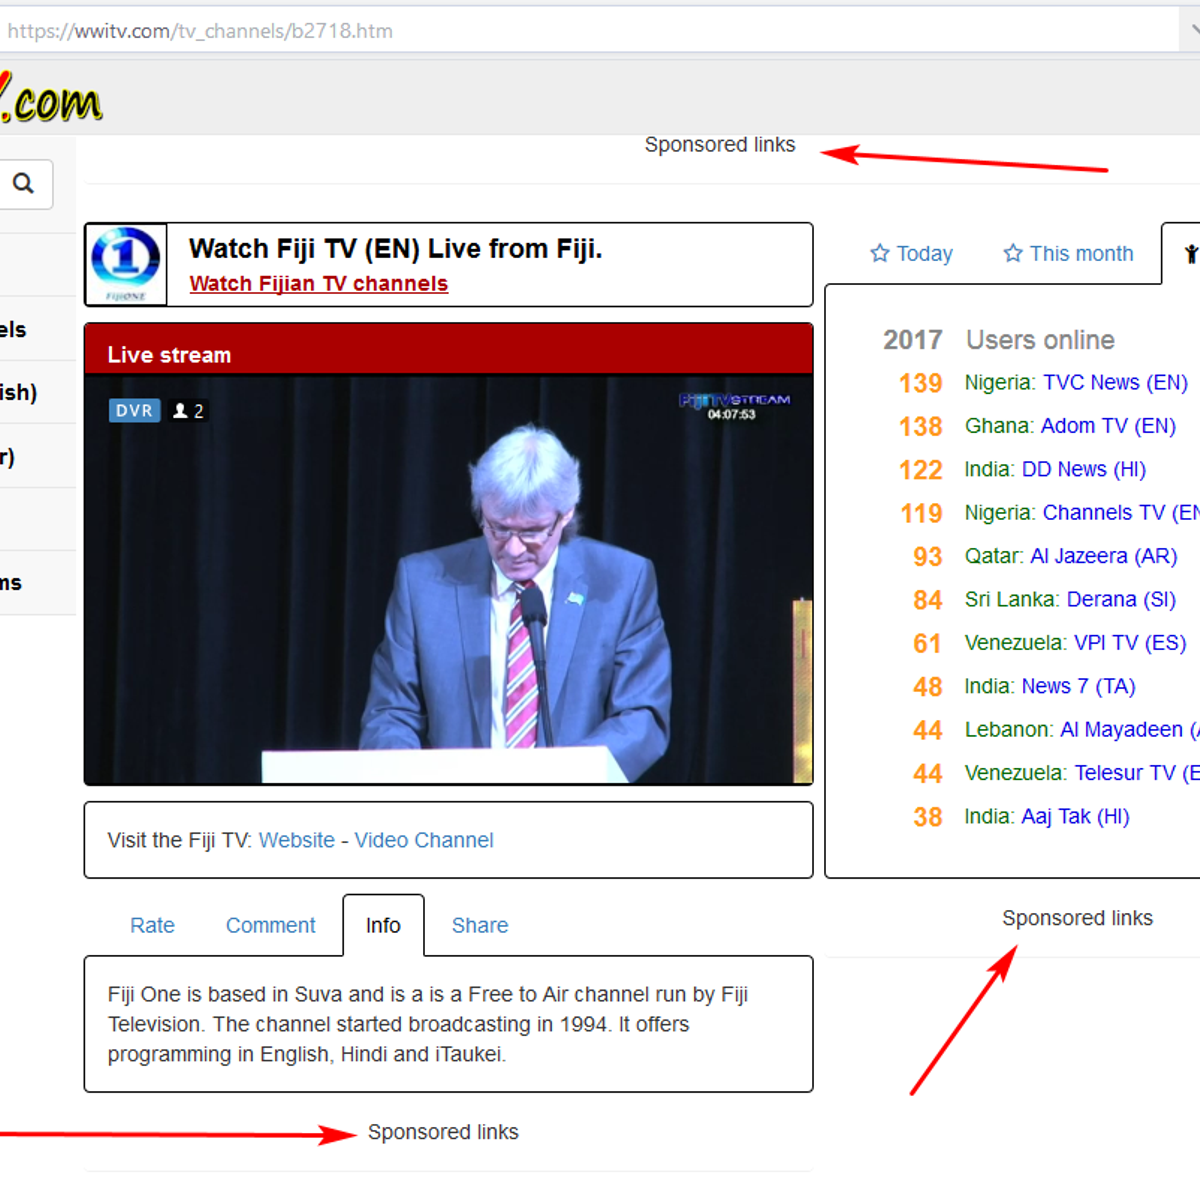
Task: Open the Today tab
Action: pyautogui.click(x=912, y=253)
